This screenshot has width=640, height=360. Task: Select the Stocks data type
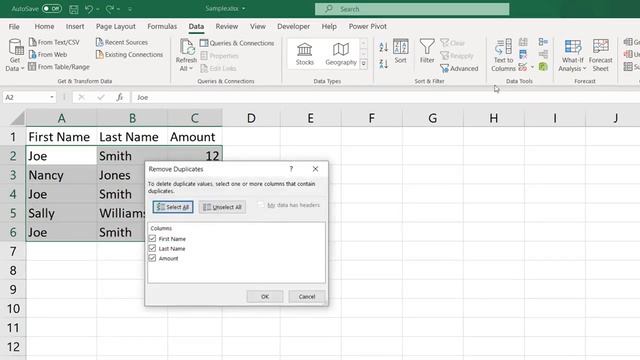[304, 54]
